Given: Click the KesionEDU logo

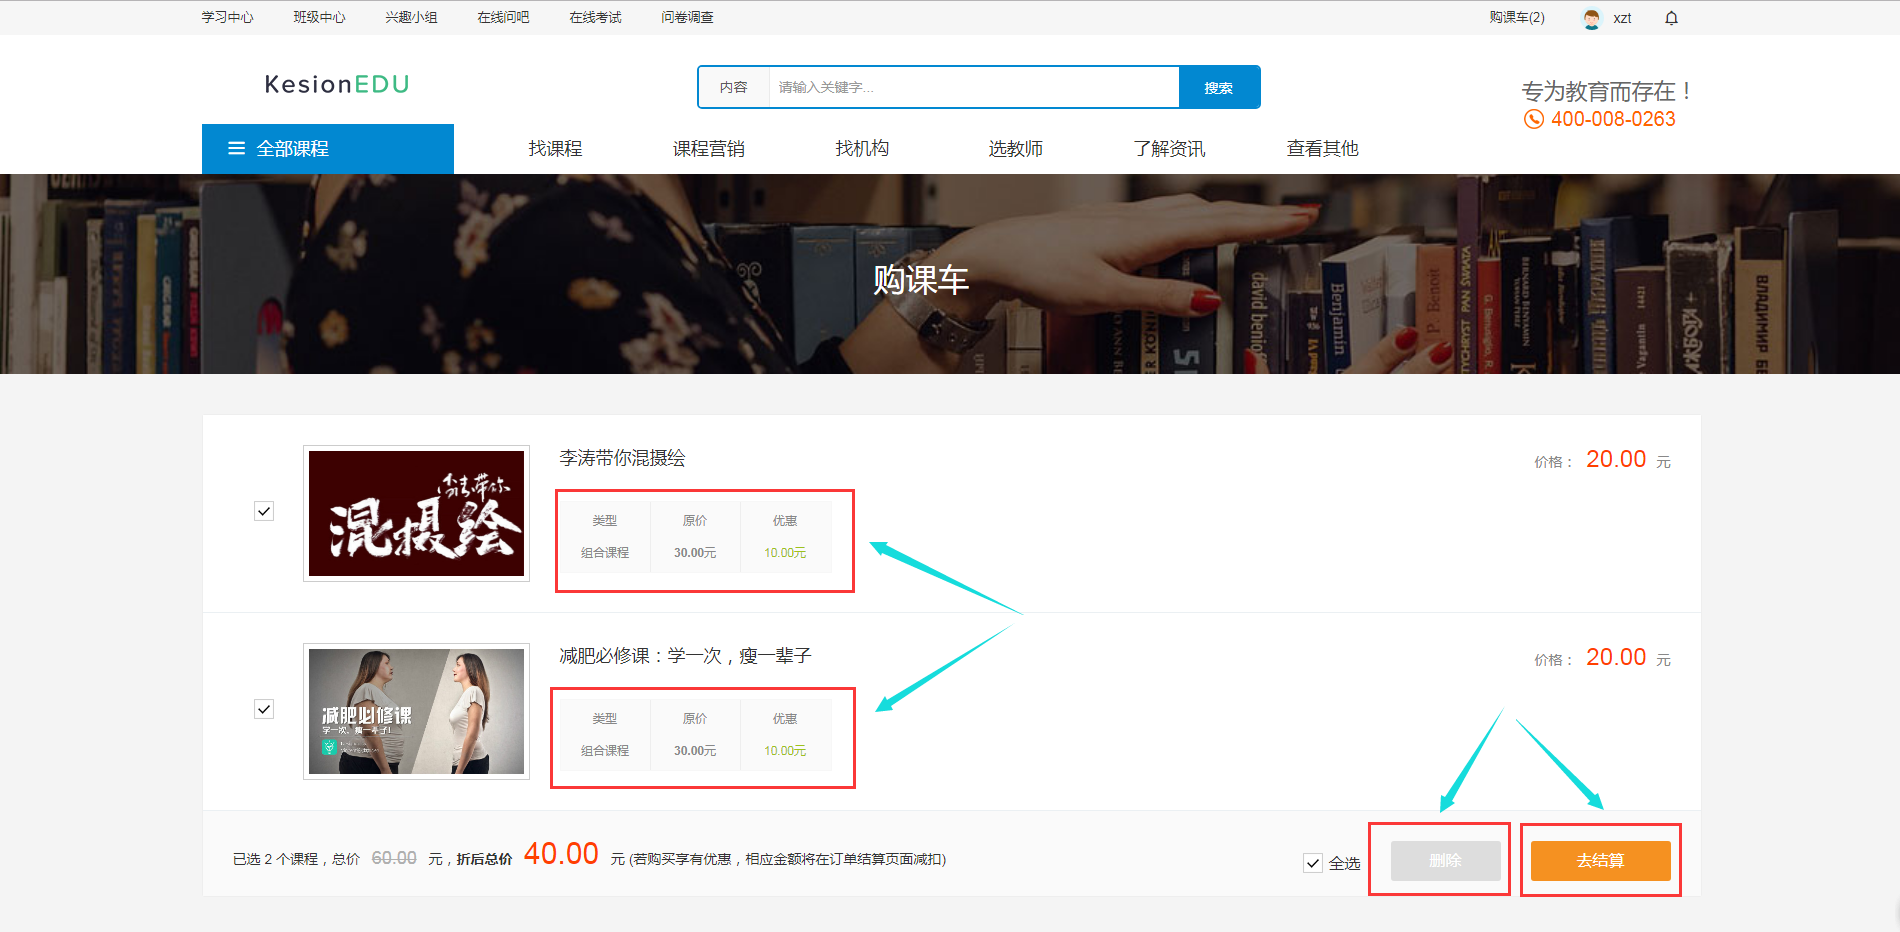Looking at the screenshot, I should coord(336,85).
